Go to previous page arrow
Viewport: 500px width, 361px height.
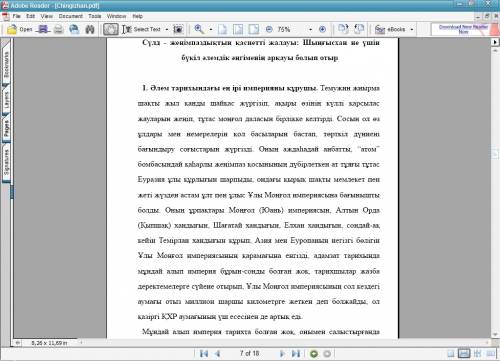point(218,353)
